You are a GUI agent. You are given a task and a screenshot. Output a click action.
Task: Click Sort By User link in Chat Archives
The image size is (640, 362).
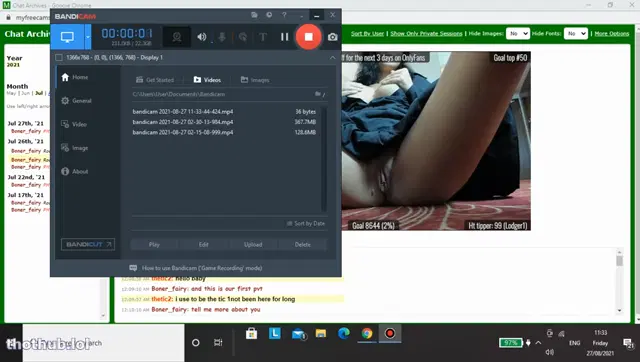coord(367,33)
